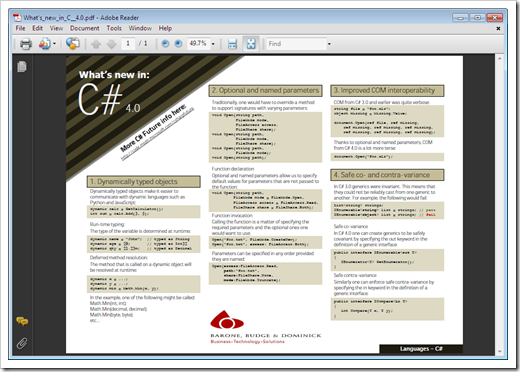The height and width of the screenshot is (372, 520).
Task: Open the zoom level dropdown arrow
Action: coord(213,44)
